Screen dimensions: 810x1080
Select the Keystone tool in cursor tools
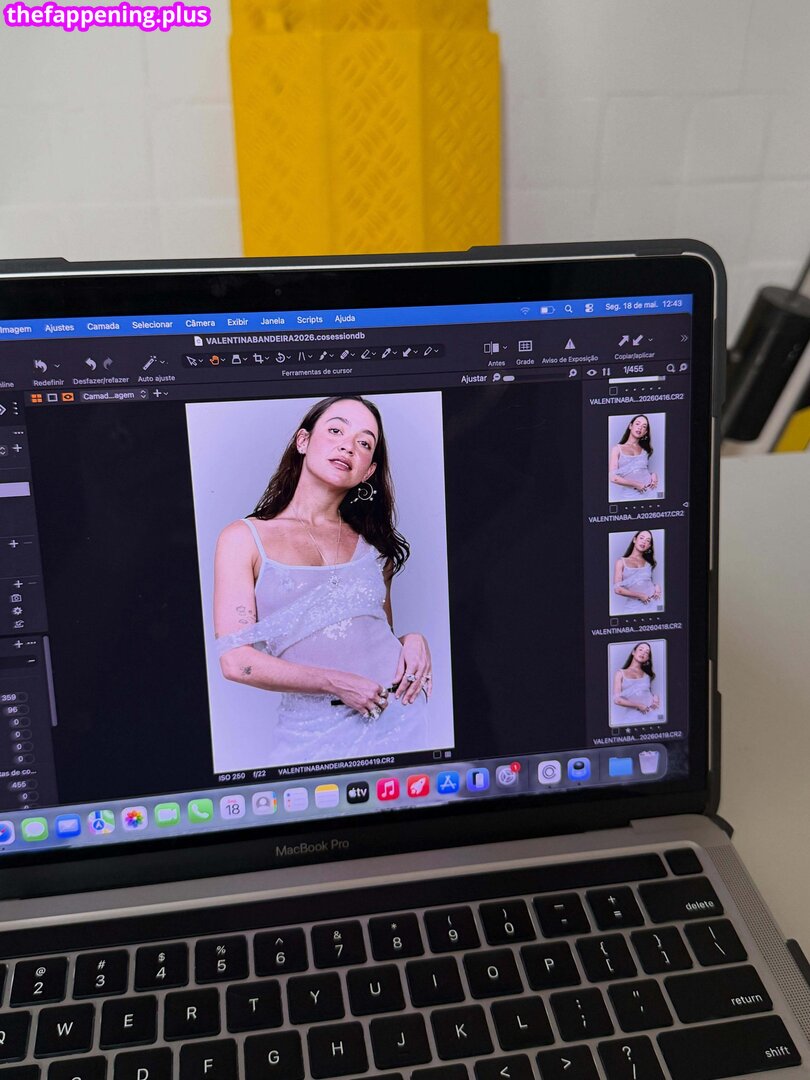pyautogui.click(x=301, y=357)
